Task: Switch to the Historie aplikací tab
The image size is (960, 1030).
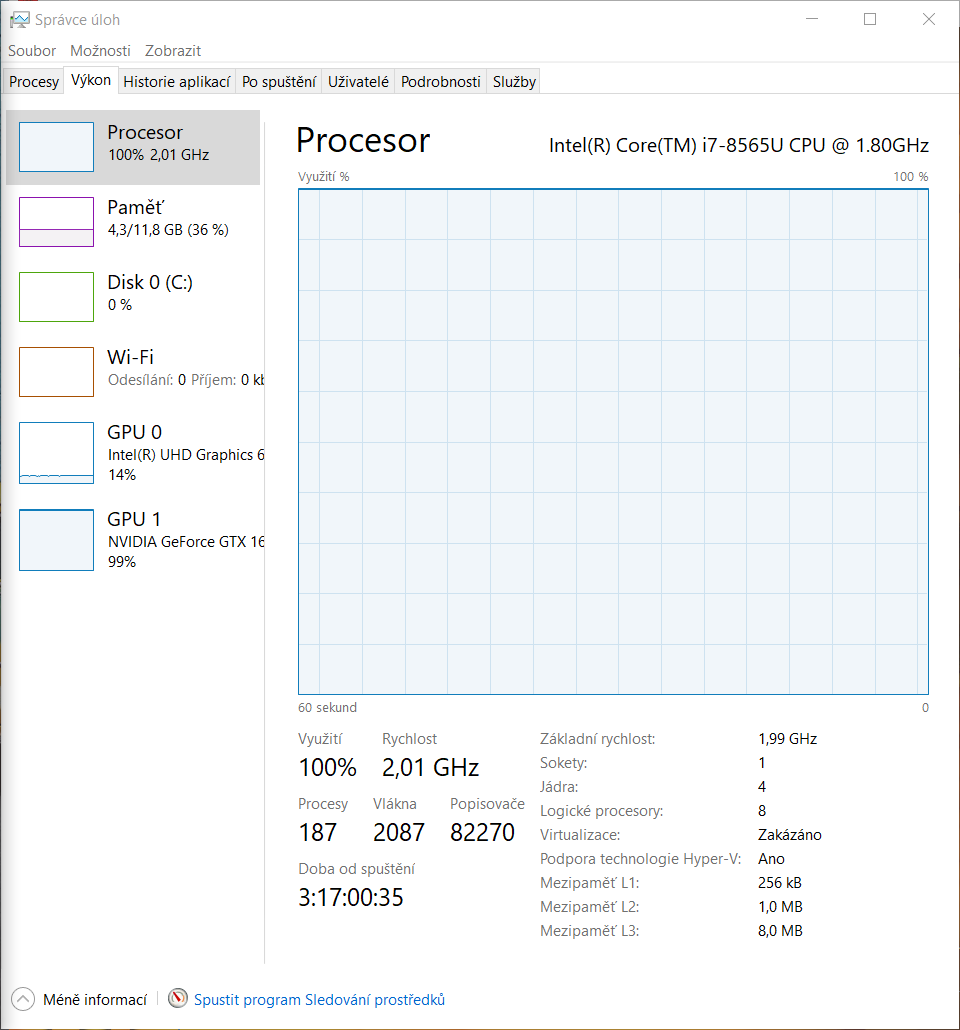Action: pos(177,82)
